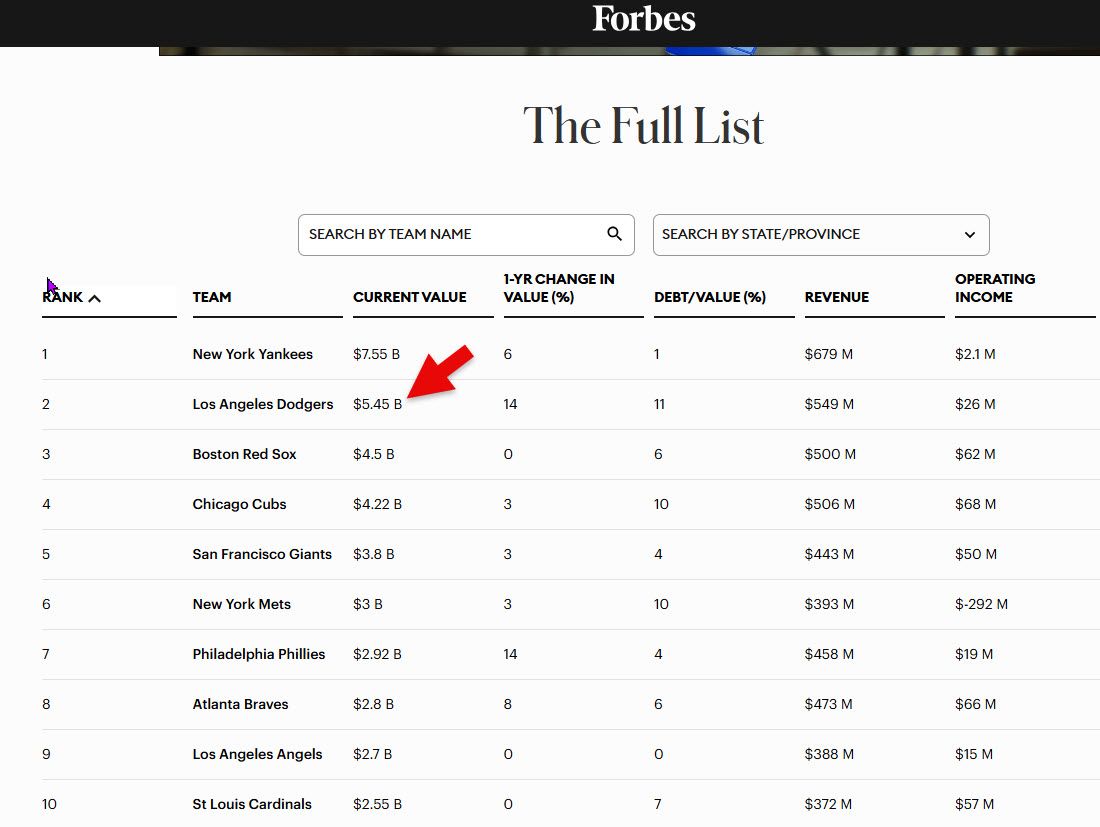Open the Search by State/Province dropdown

point(820,234)
